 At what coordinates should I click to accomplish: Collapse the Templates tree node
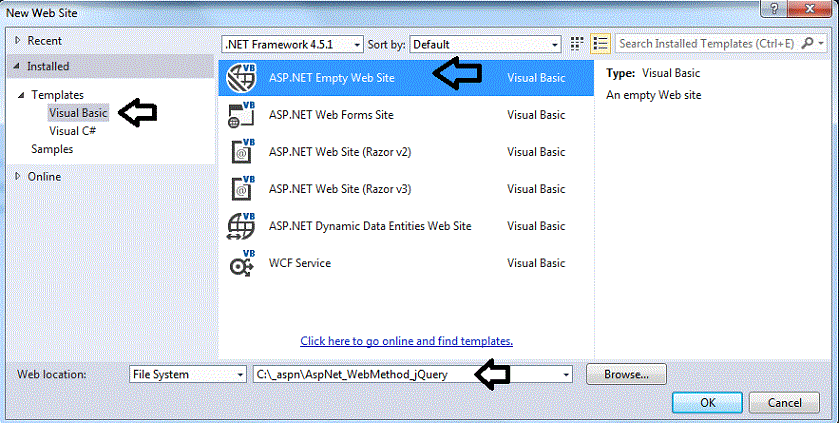tap(21, 95)
